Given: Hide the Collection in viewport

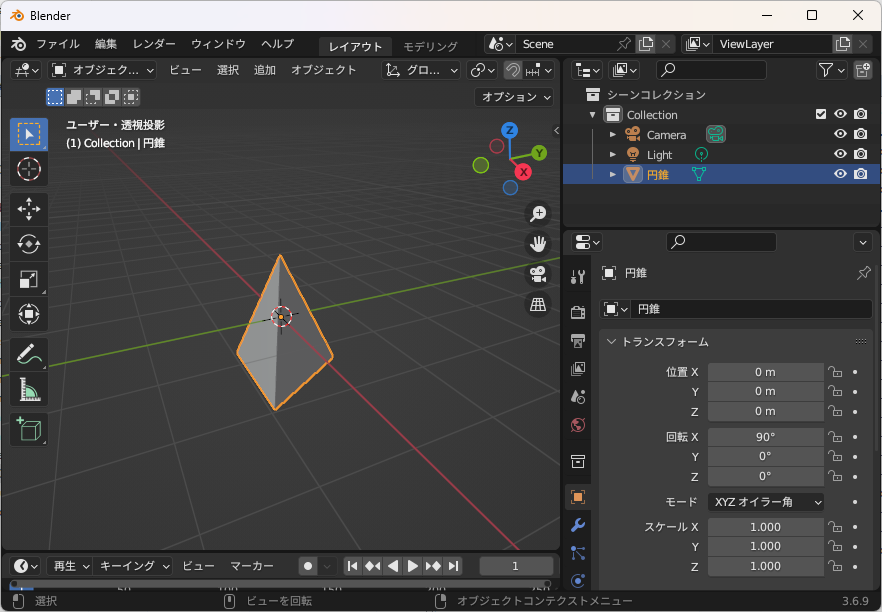Looking at the screenshot, I should tap(840, 114).
